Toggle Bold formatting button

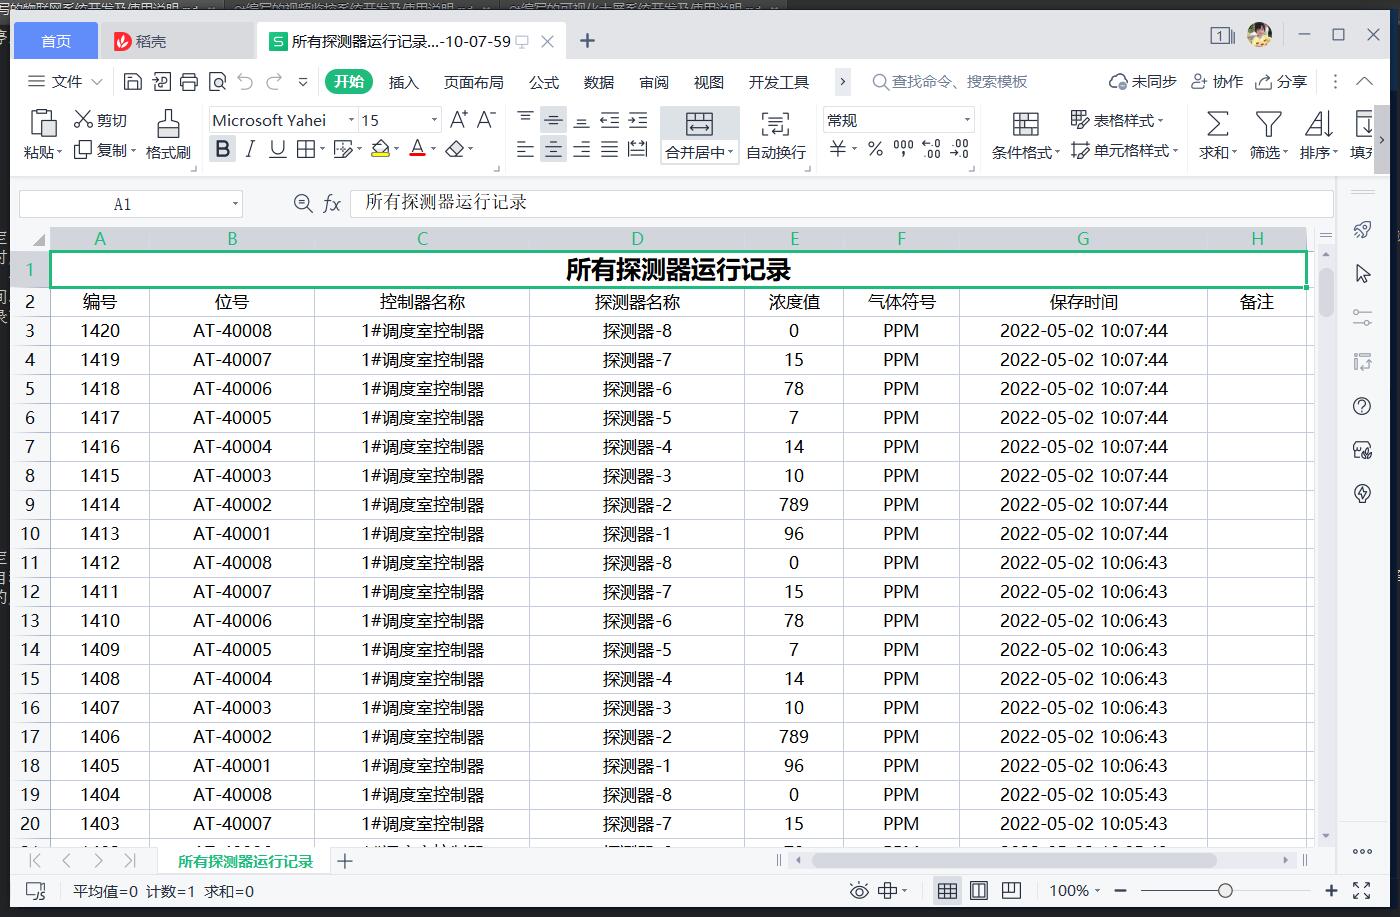click(222, 150)
